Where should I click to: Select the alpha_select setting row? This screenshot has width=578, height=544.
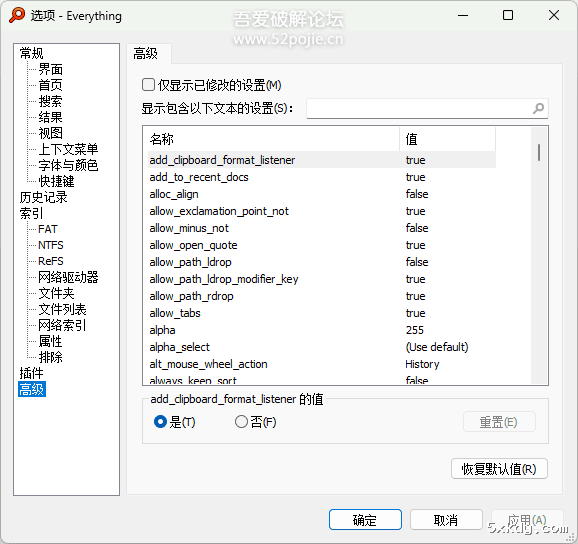[322, 347]
